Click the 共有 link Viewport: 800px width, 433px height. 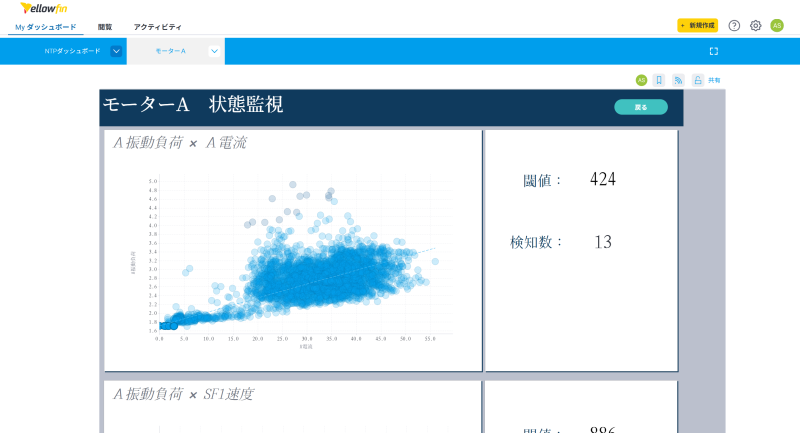click(714, 80)
